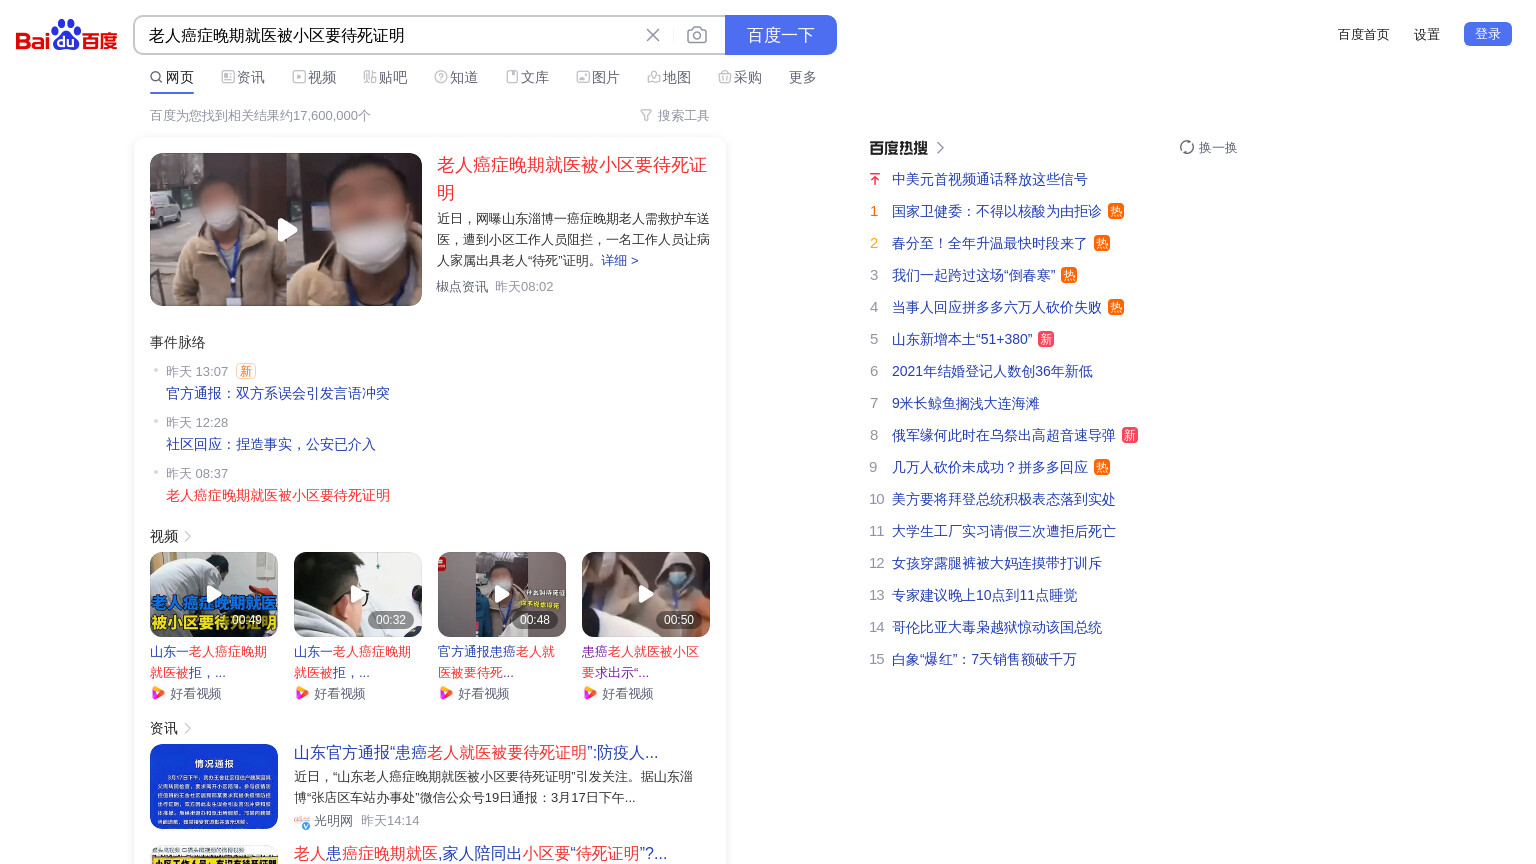1536x864 pixels.
Task: Open hot search 春分至！全年升温最快时段来了
Action: tap(990, 243)
